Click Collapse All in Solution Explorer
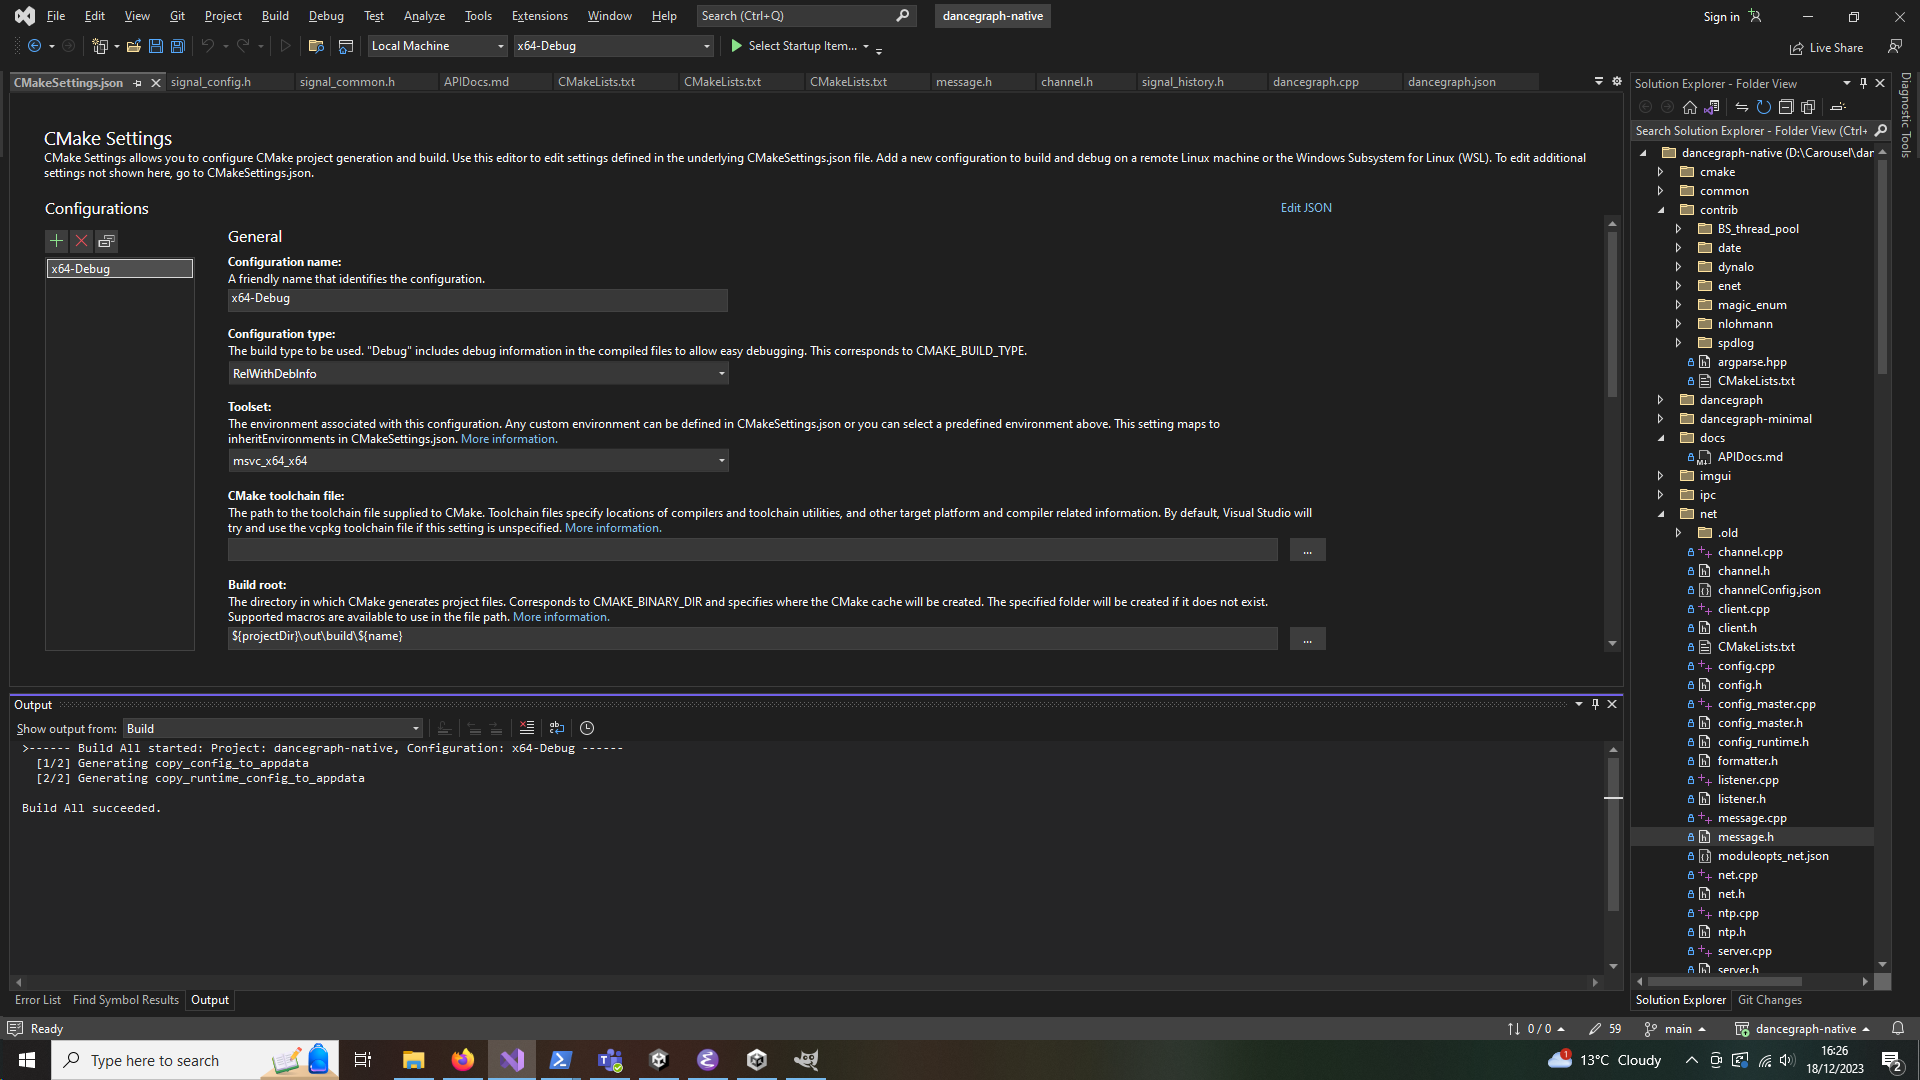 (x=1786, y=107)
